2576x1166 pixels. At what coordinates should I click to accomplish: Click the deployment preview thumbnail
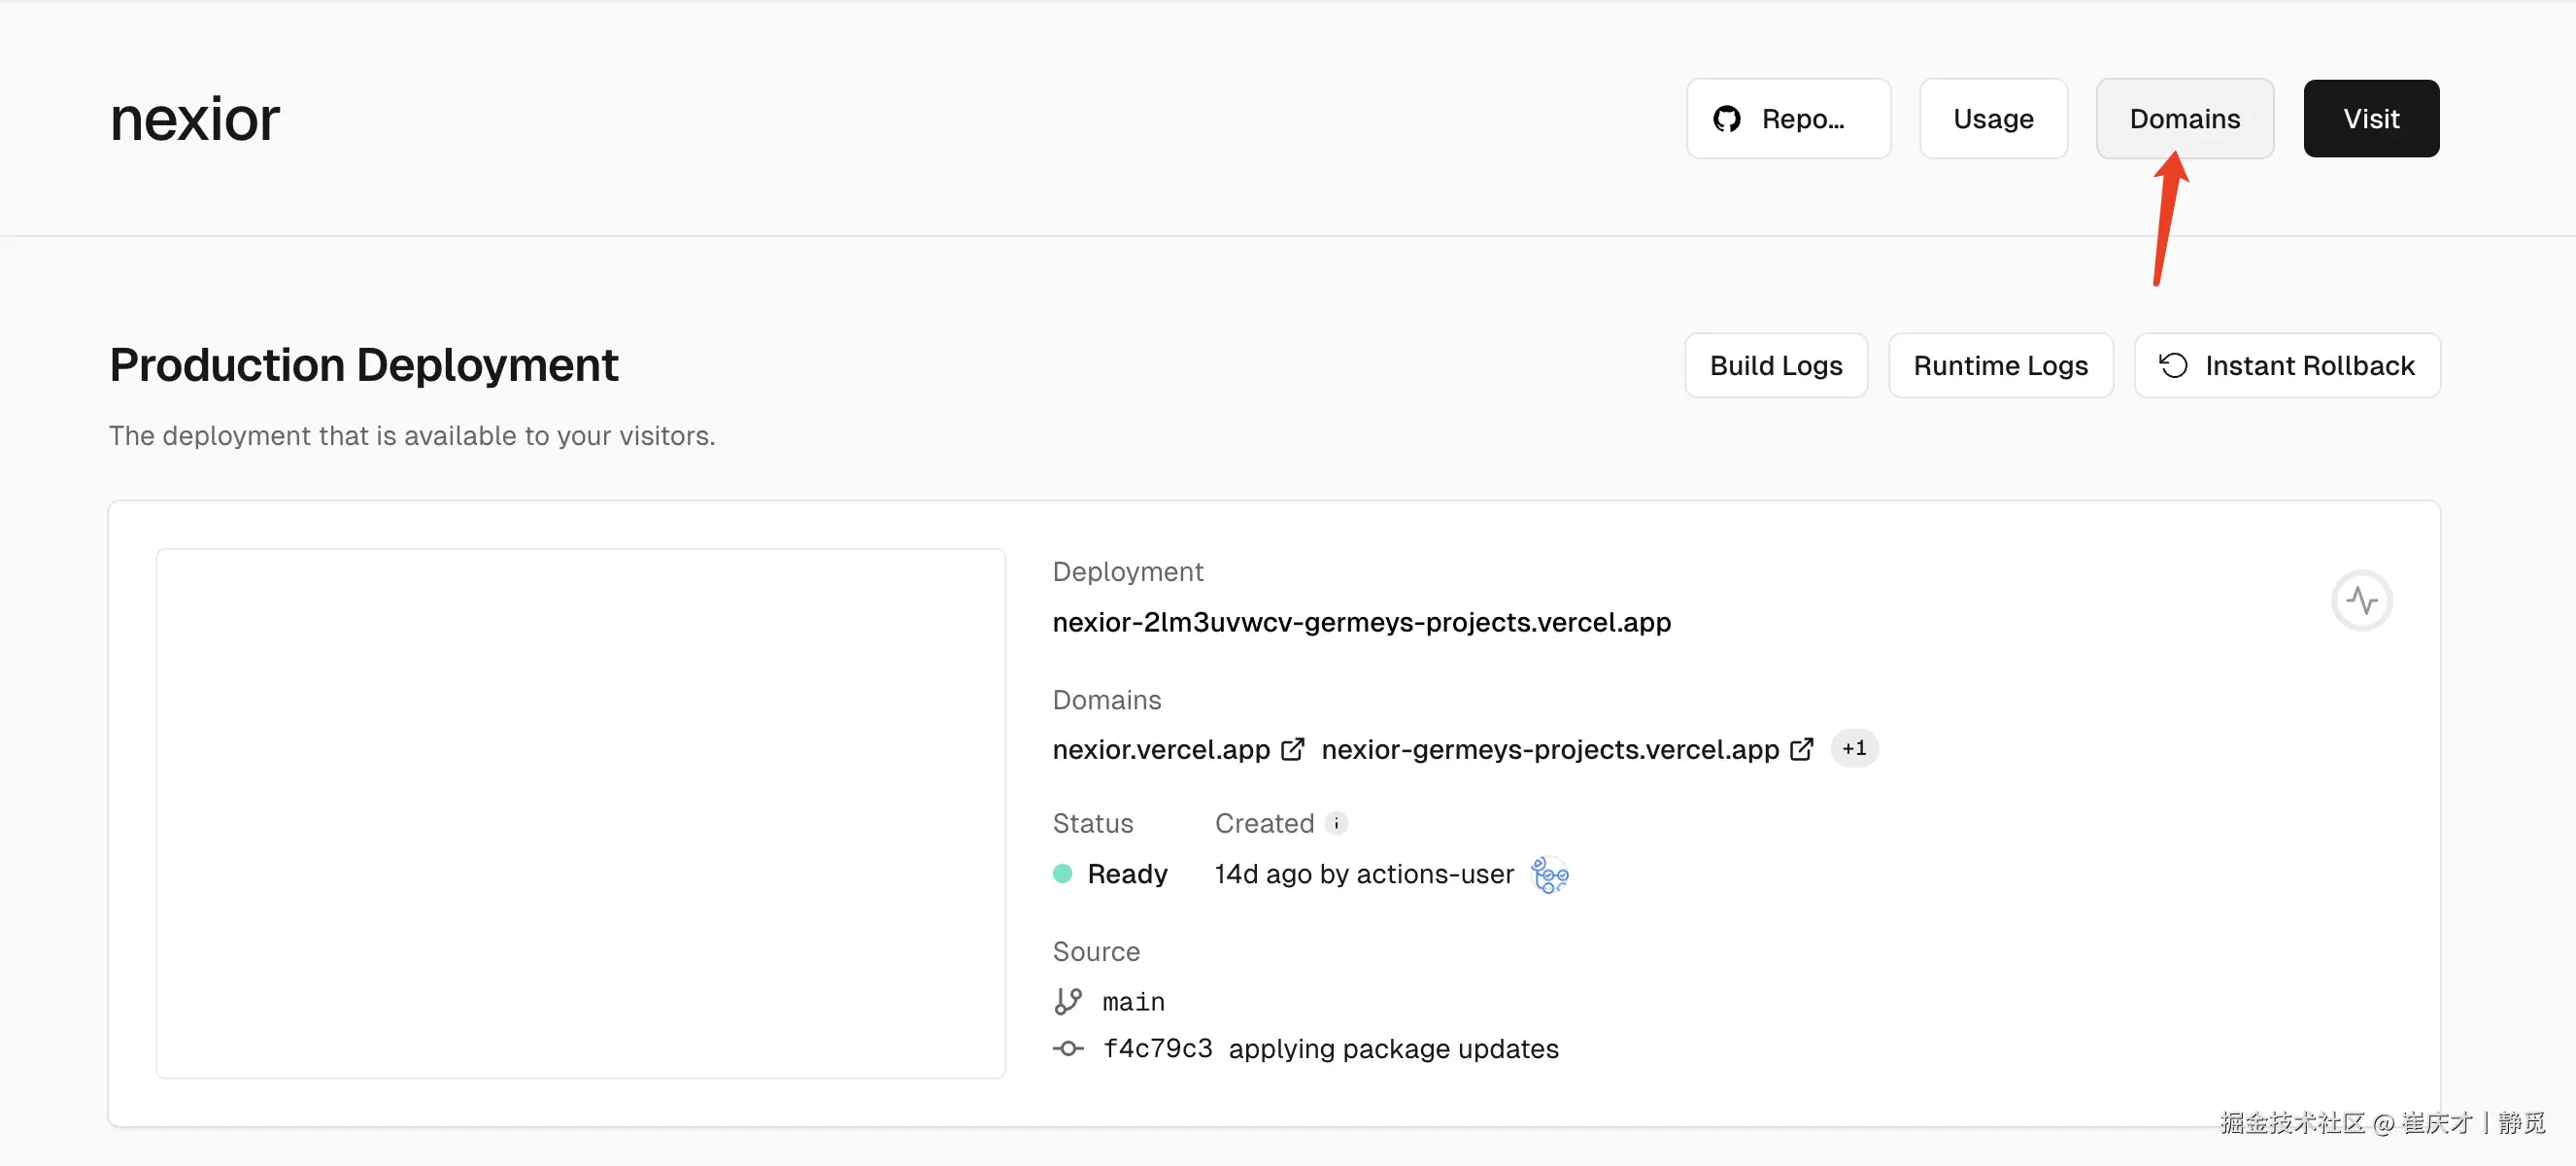coord(580,812)
